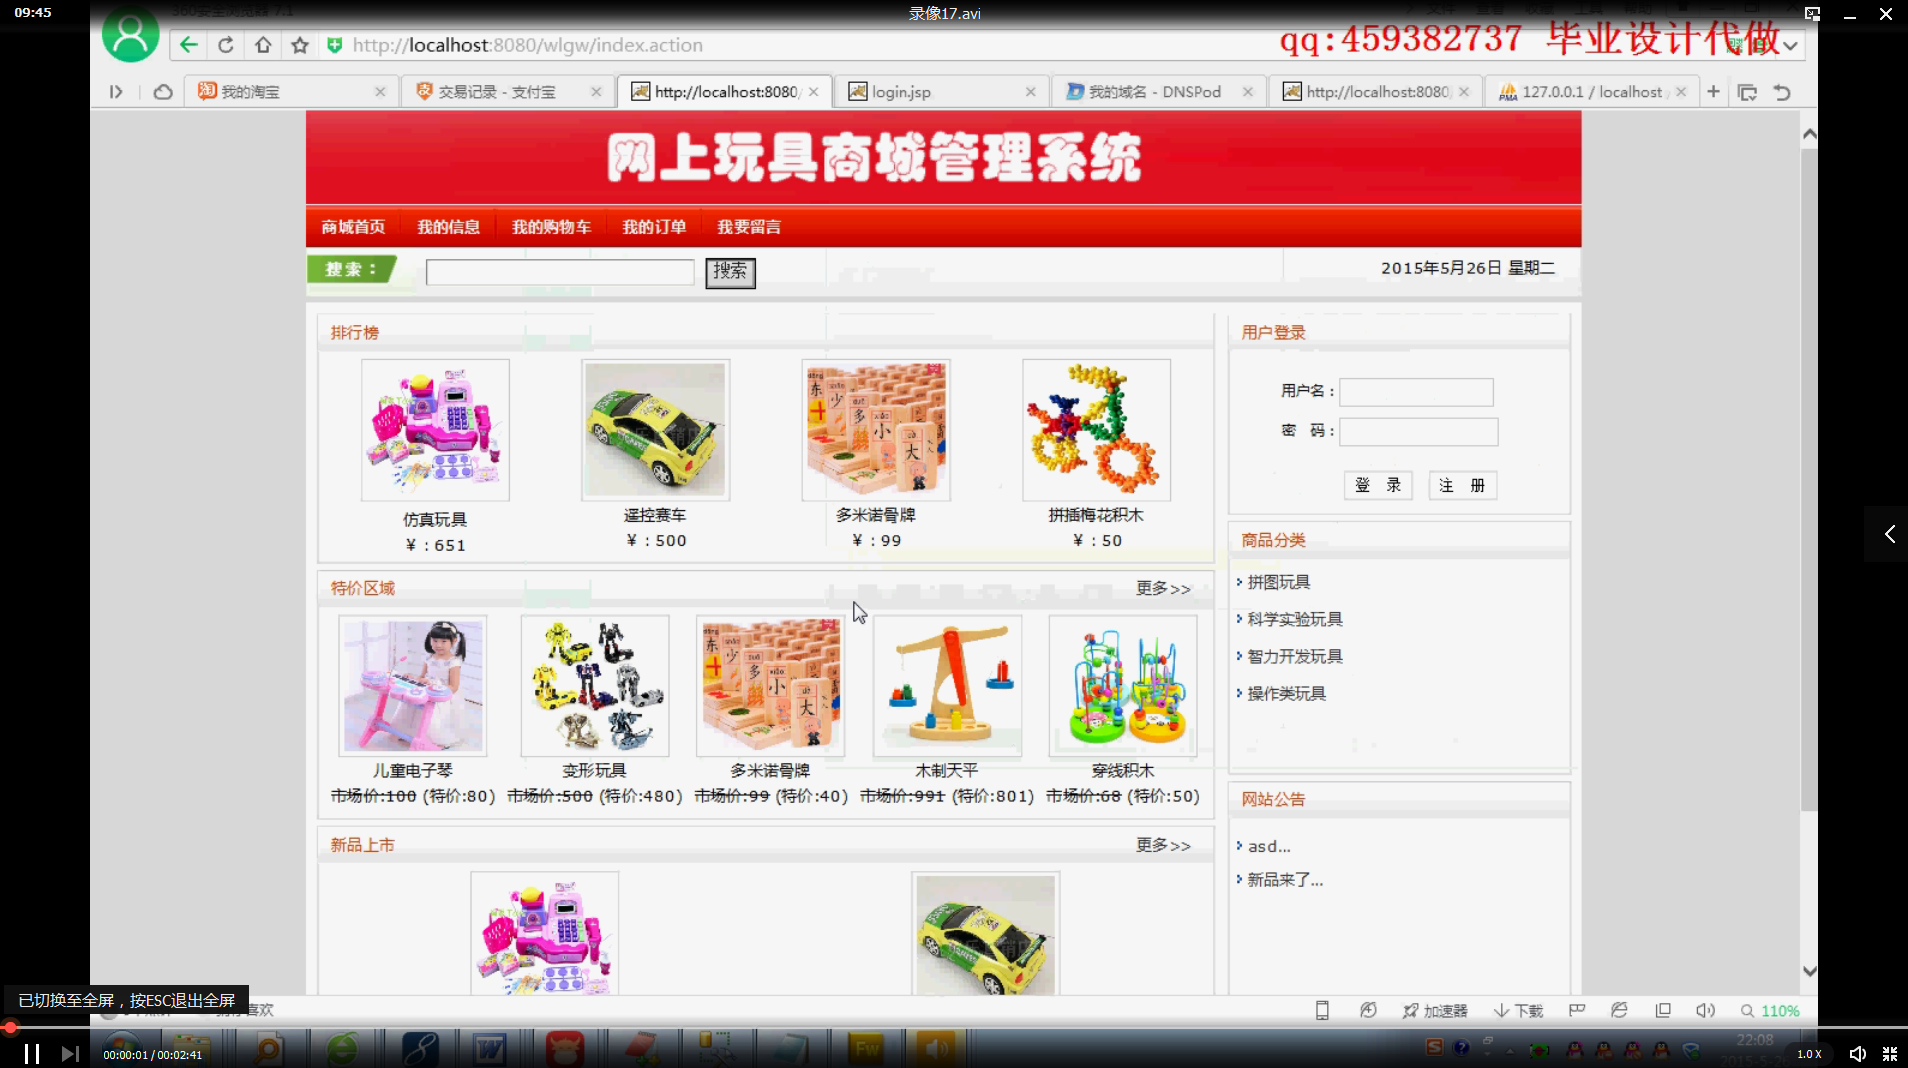Switch to the 127.0.0.1 / localhost tab
The height and width of the screenshot is (1068, 1908).
click(x=1592, y=92)
